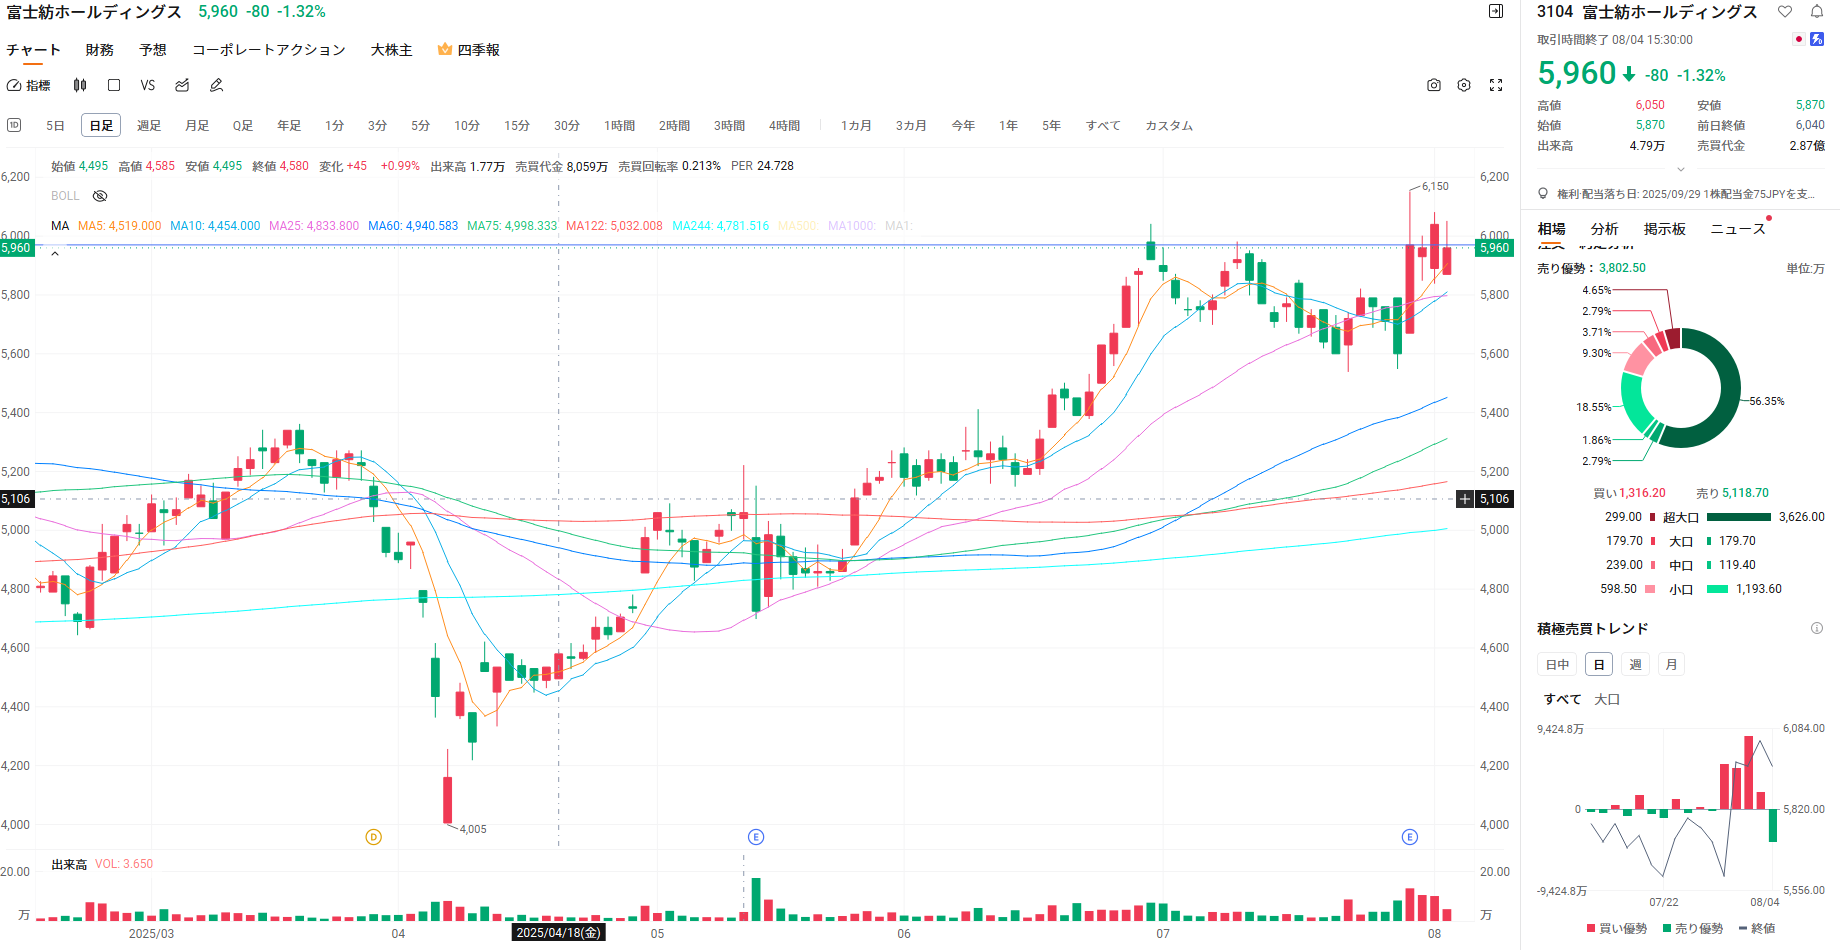
Task: Select the 週足 weekly timeframe
Action: click(x=149, y=125)
